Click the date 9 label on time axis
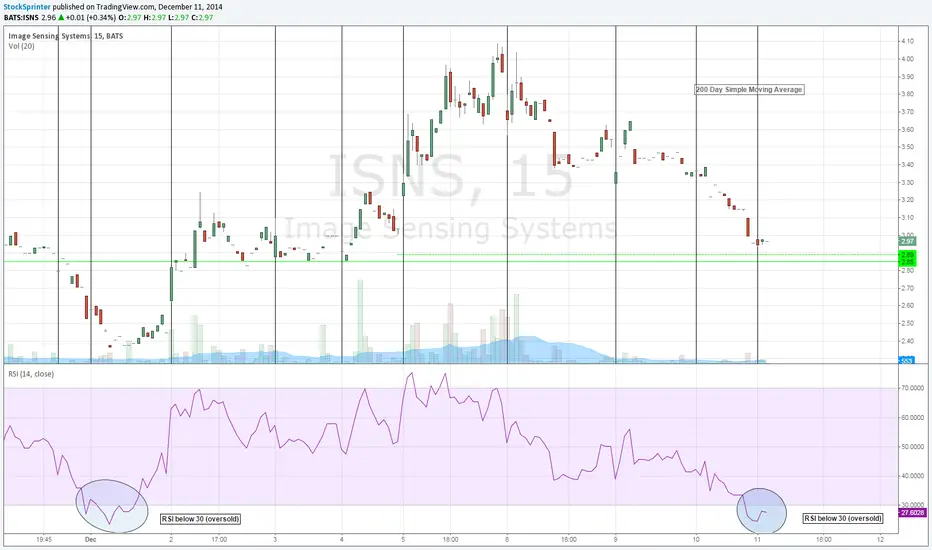The height and width of the screenshot is (550, 932). pos(616,540)
